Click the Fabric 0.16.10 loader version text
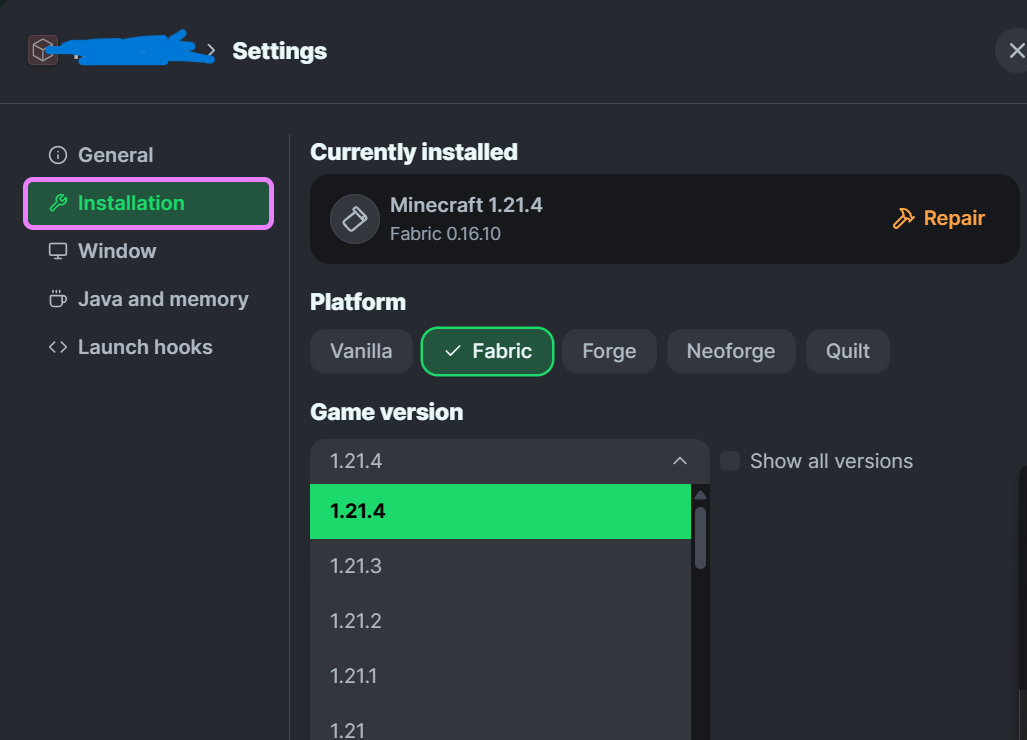Image resolution: width=1027 pixels, height=740 pixels. (x=445, y=234)
